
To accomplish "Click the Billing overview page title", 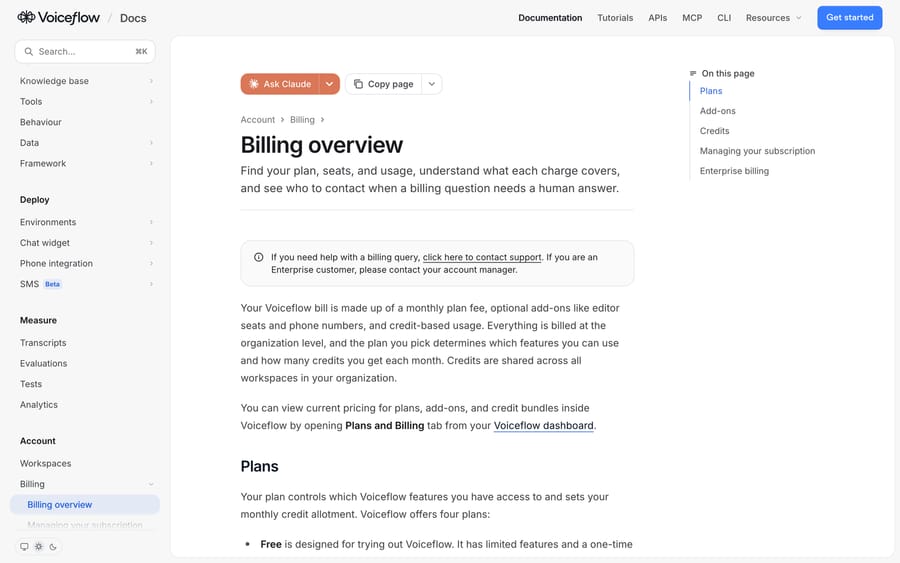I will 321,145.
